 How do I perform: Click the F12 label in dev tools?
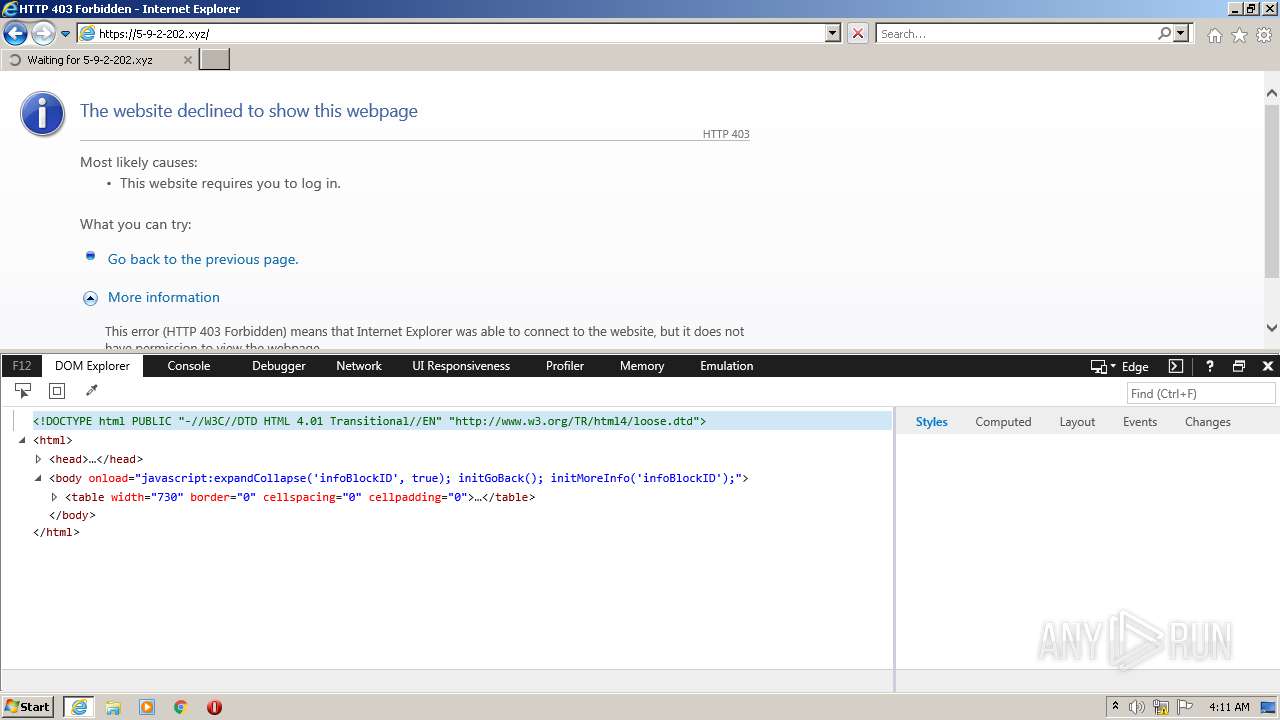(x=22, y=366)
